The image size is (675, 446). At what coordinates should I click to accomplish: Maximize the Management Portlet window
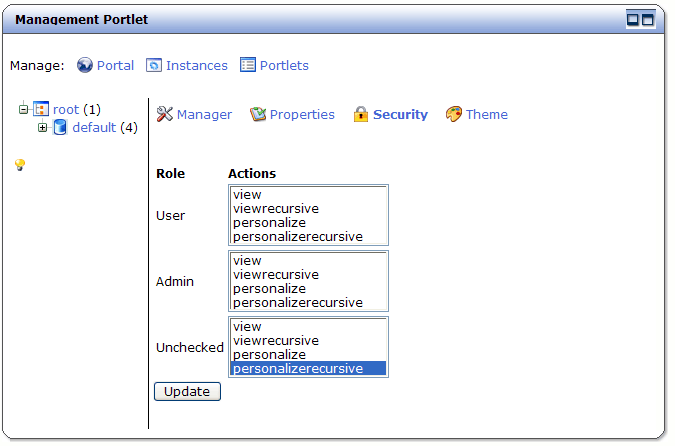647,19
